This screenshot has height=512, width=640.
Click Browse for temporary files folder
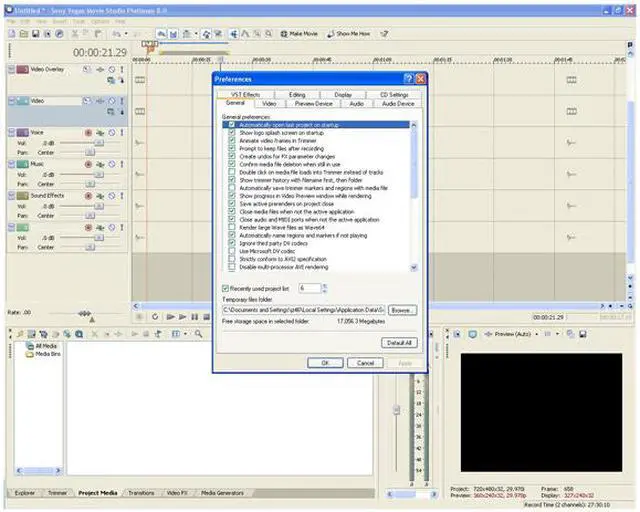tap(402, 310)
